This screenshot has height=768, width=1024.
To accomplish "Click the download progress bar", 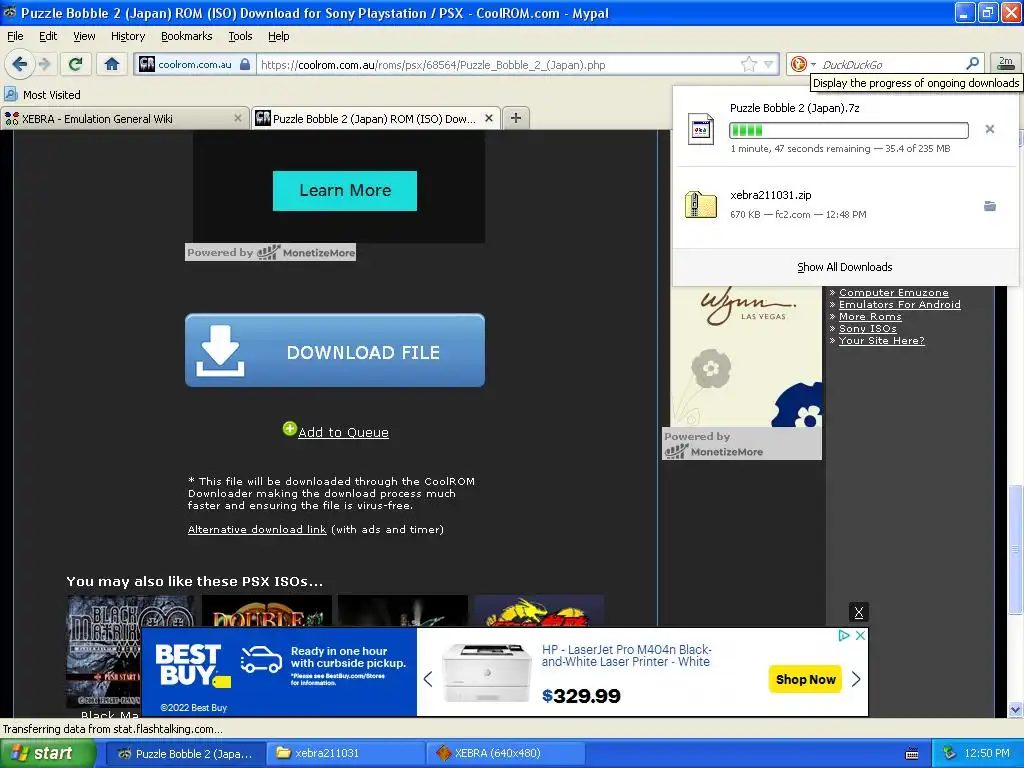I will point(848,130).
